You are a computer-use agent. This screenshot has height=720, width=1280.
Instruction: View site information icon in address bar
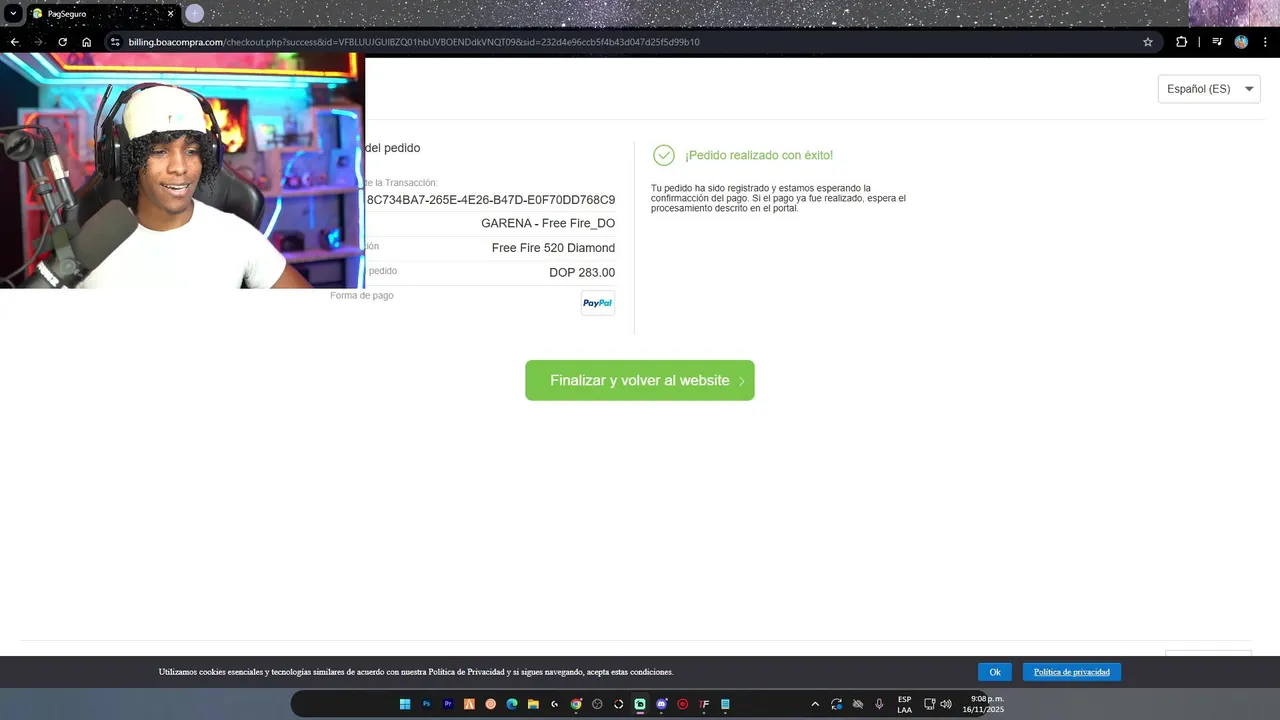click(115, 42)
